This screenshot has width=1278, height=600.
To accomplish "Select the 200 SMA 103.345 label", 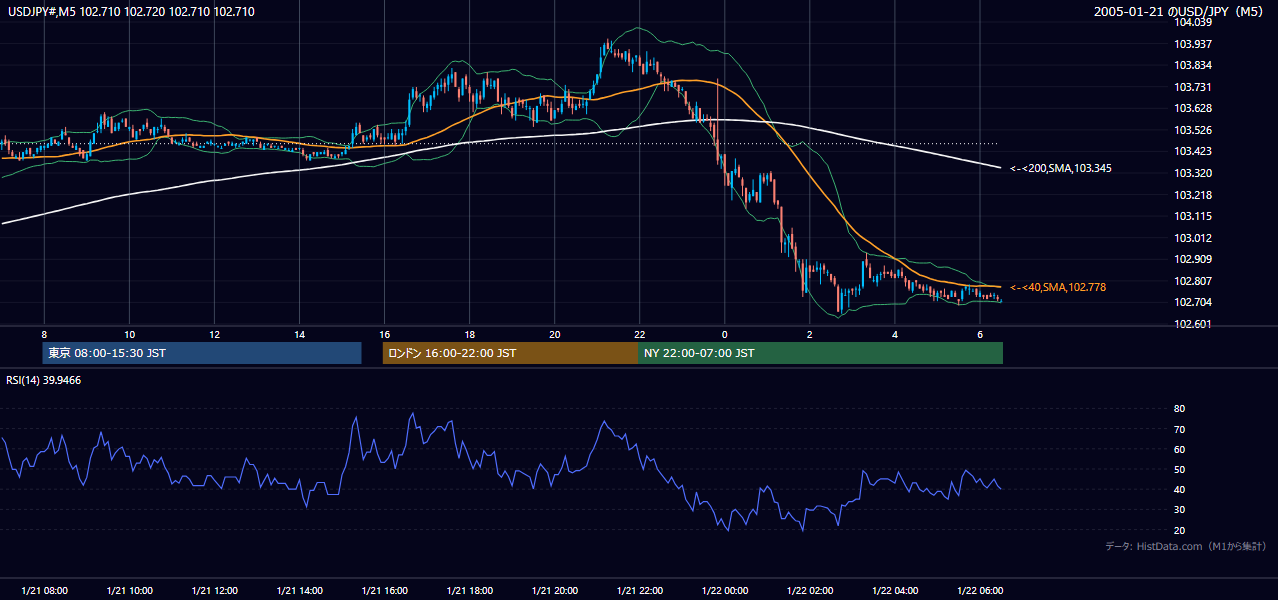I will coord(1061,168).
